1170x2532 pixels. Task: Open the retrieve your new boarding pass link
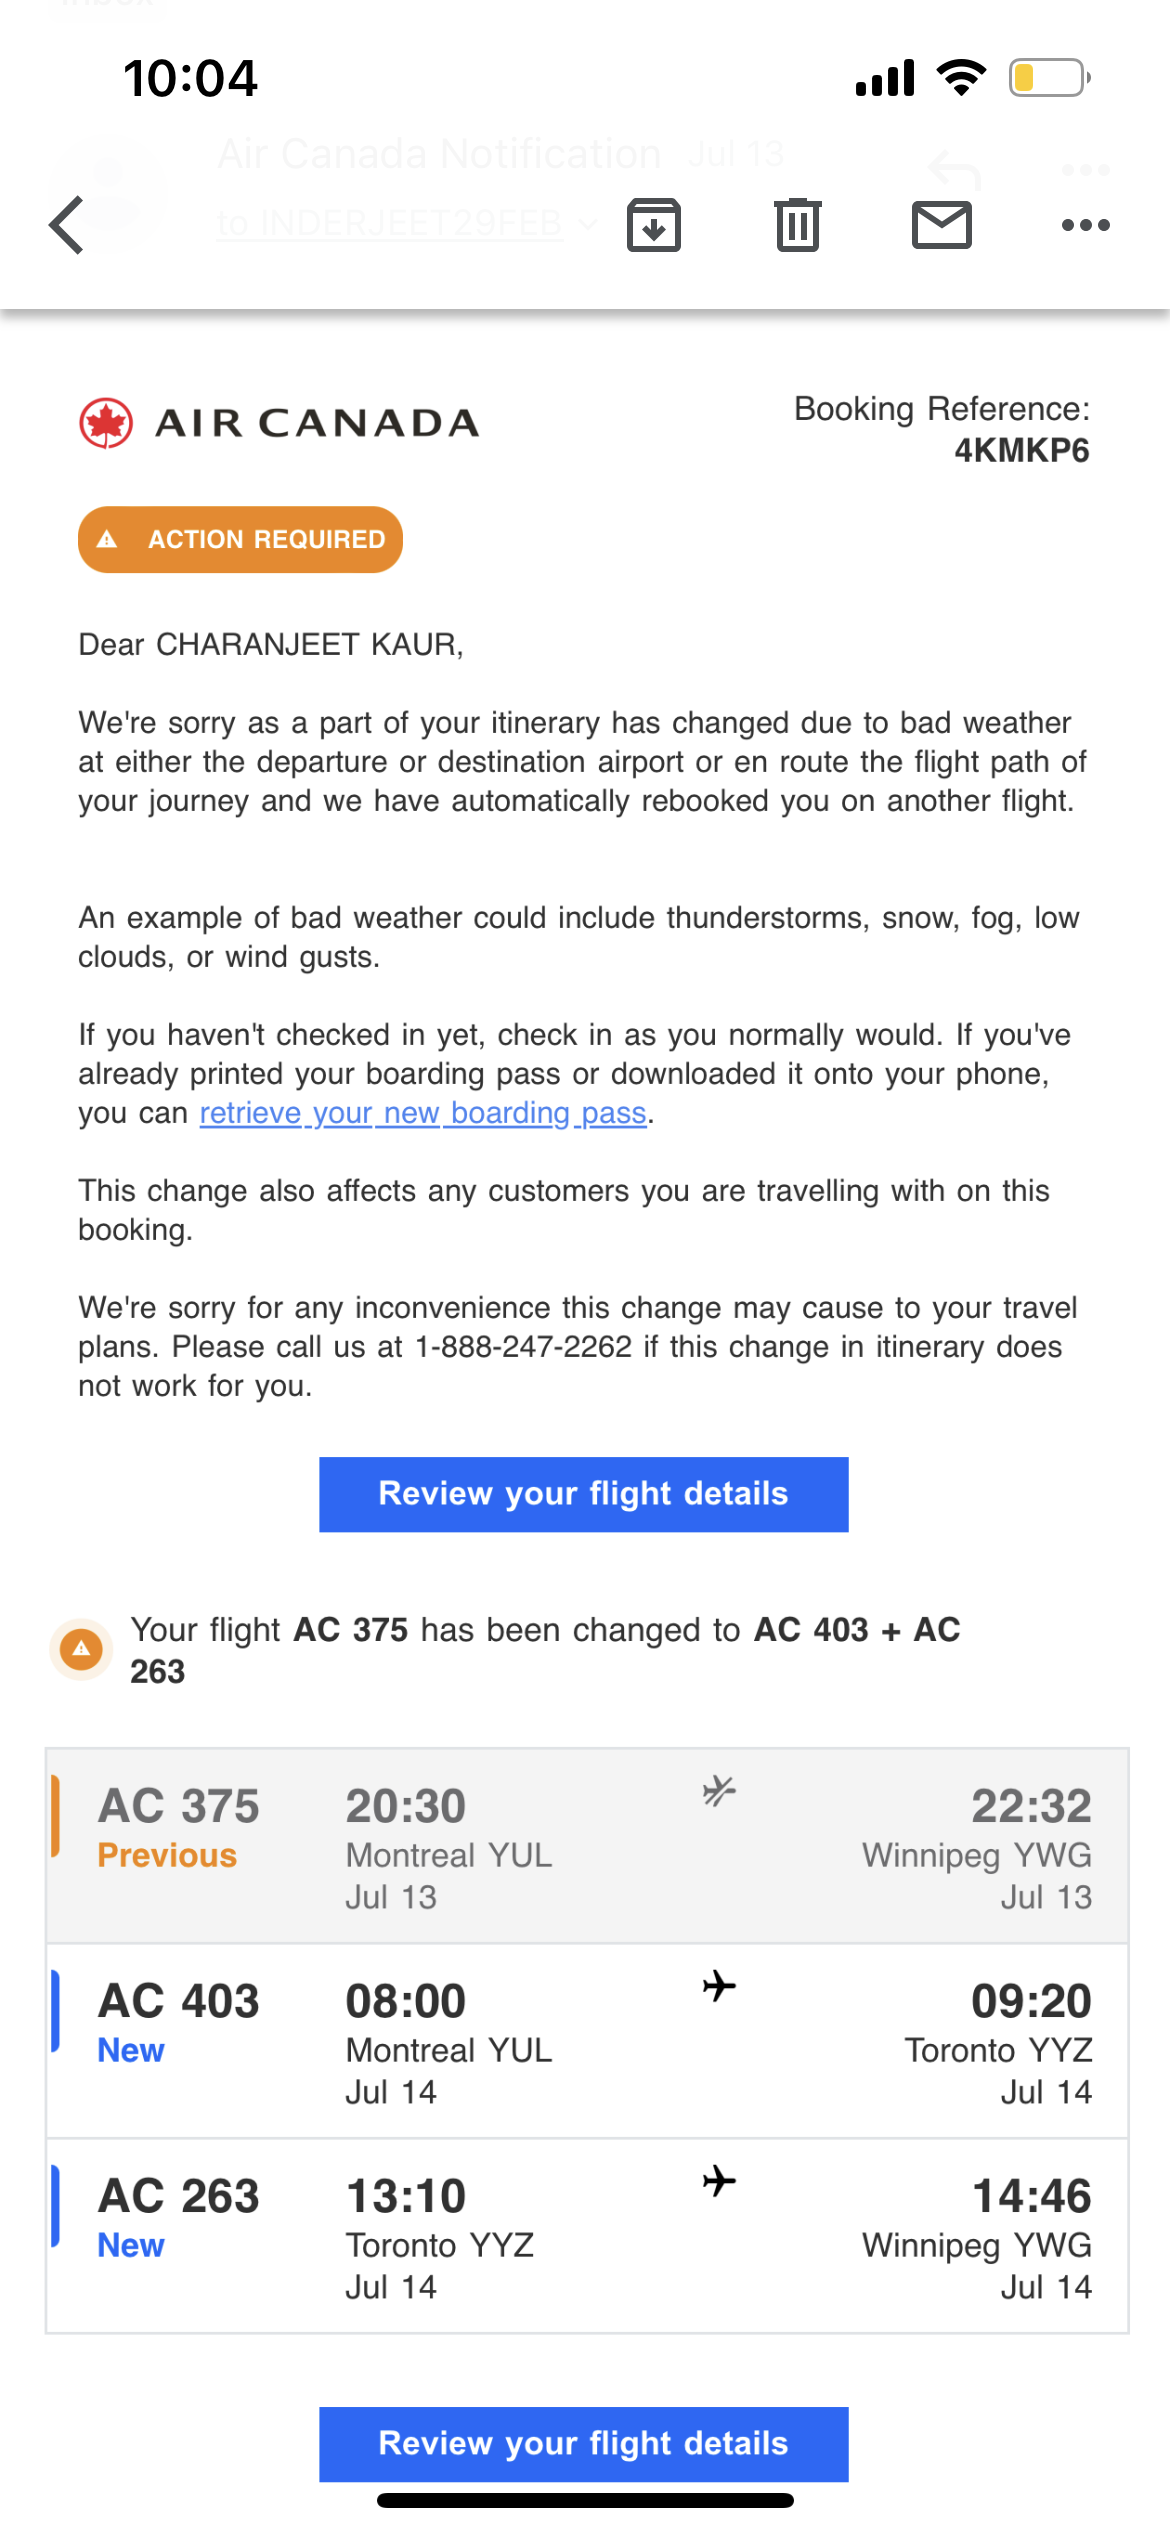421,1112
